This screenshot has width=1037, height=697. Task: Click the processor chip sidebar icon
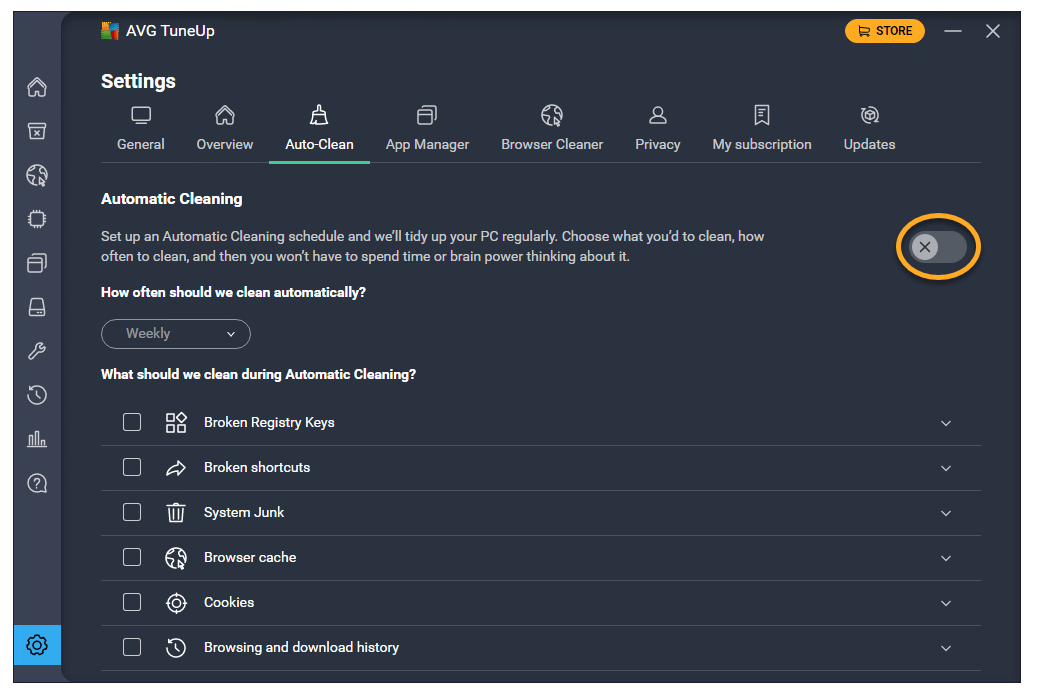pyautogui.click(x=37, y=219)
